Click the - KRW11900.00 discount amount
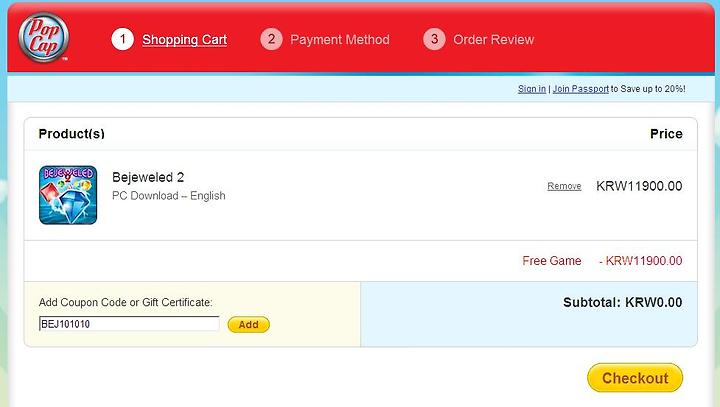Image resolution: width=720 pixels, height=407 pixels. click(641, 261)
